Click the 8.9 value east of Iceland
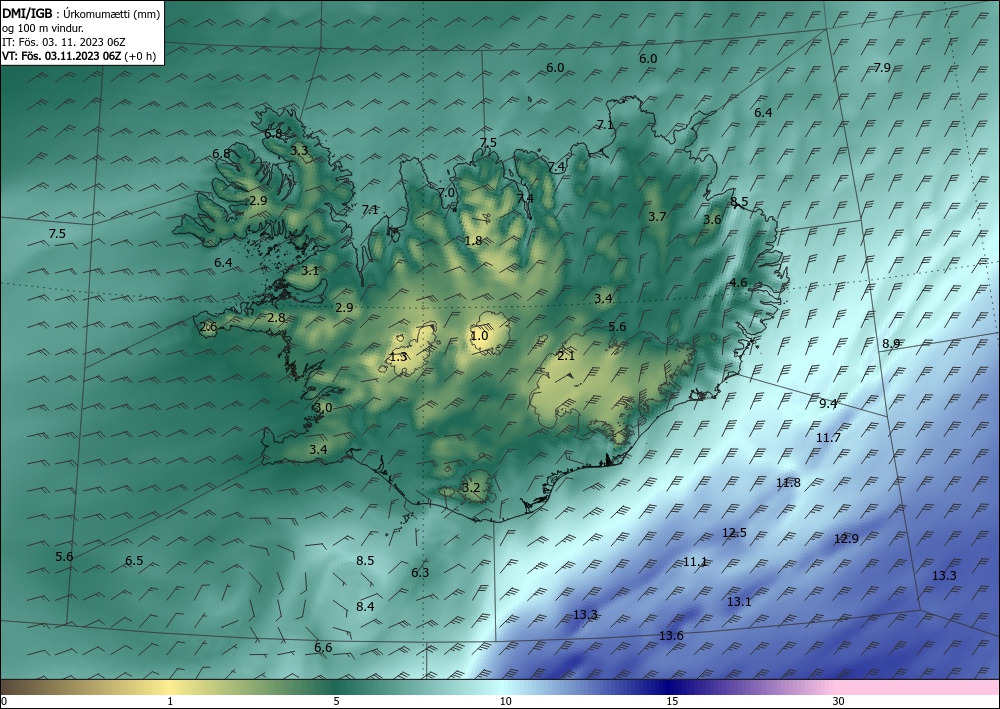Viewport: 1000px width, 709px height. [891, 344]
